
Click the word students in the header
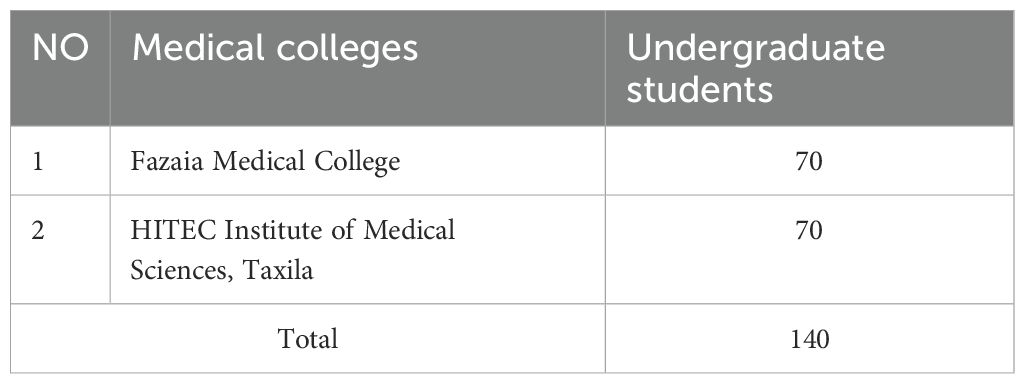(x=699, y=89)
